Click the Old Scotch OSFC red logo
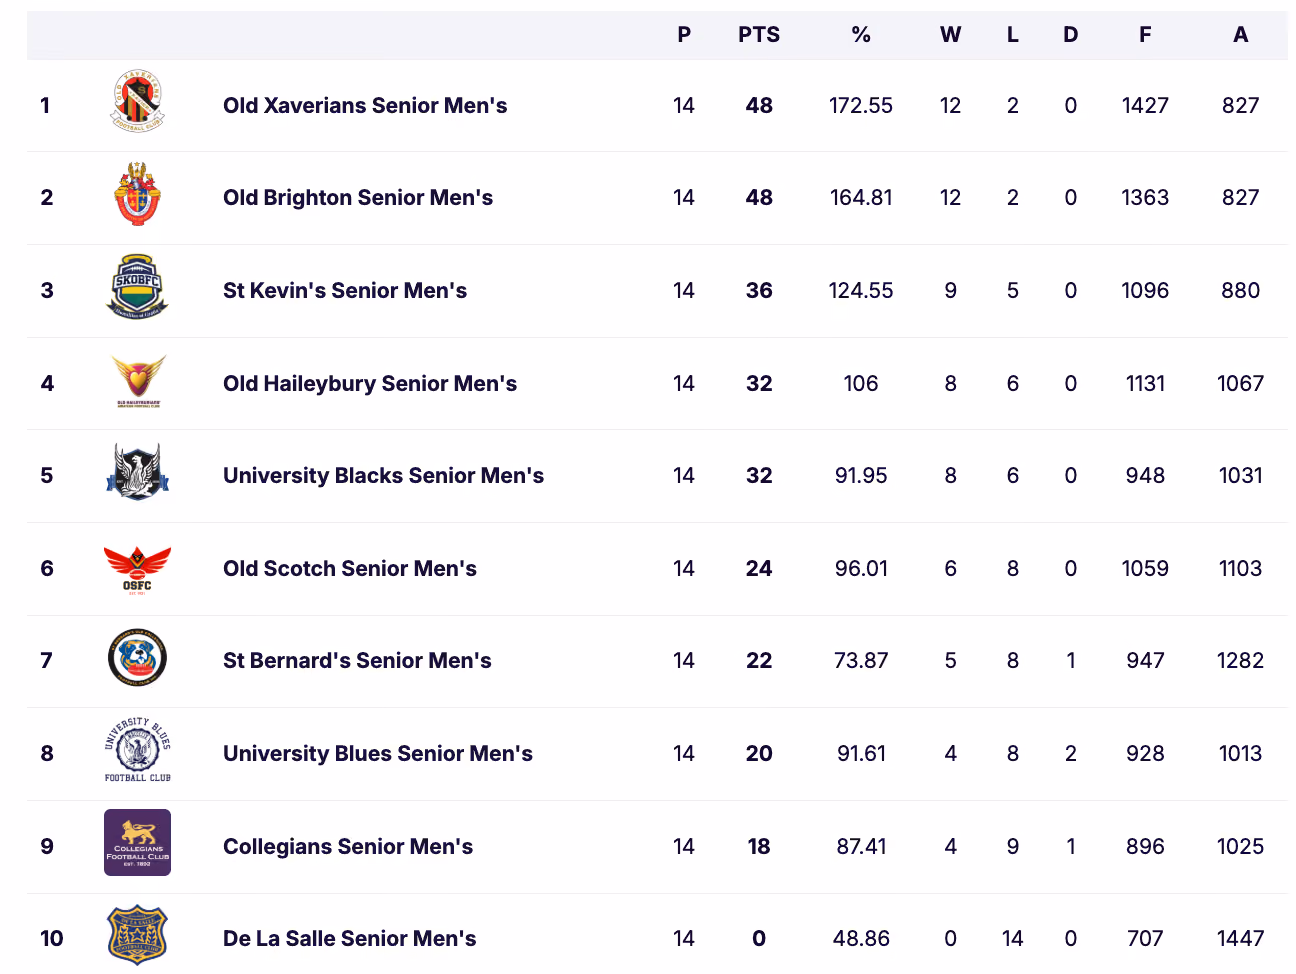Screen dimensions: 1296x974 [x=138, y=569]
